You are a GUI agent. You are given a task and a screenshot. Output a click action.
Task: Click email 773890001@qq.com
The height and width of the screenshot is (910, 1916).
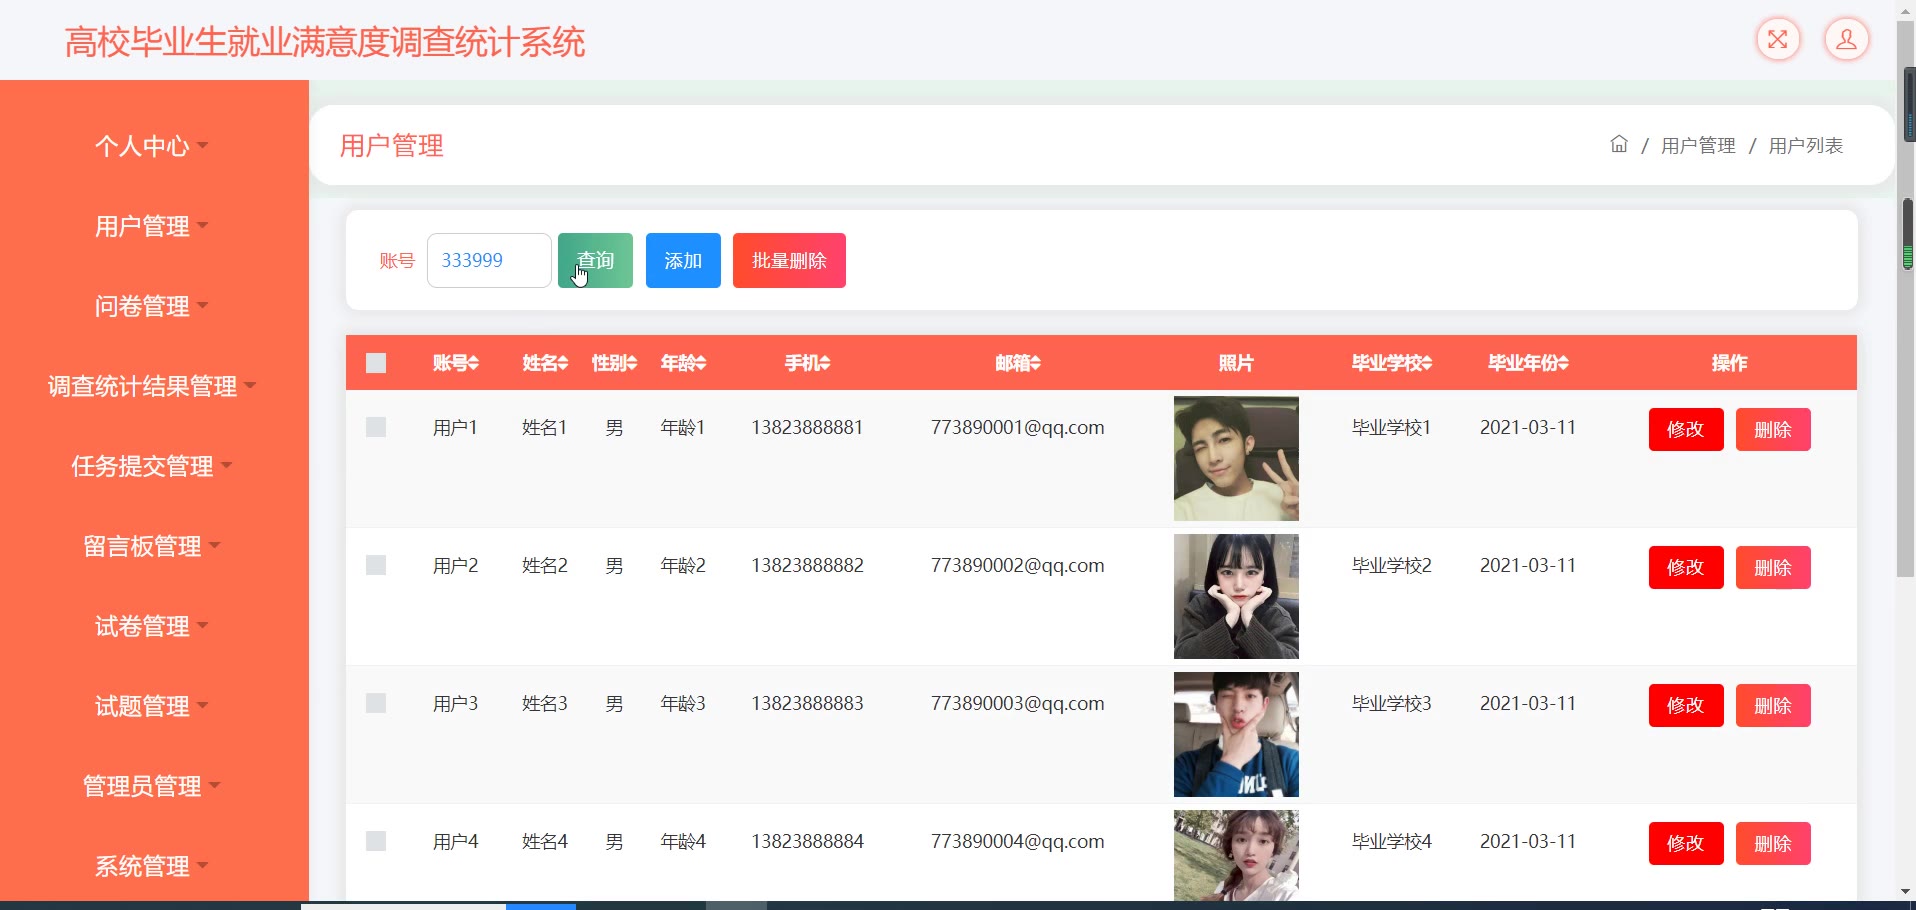point(1018,427)
